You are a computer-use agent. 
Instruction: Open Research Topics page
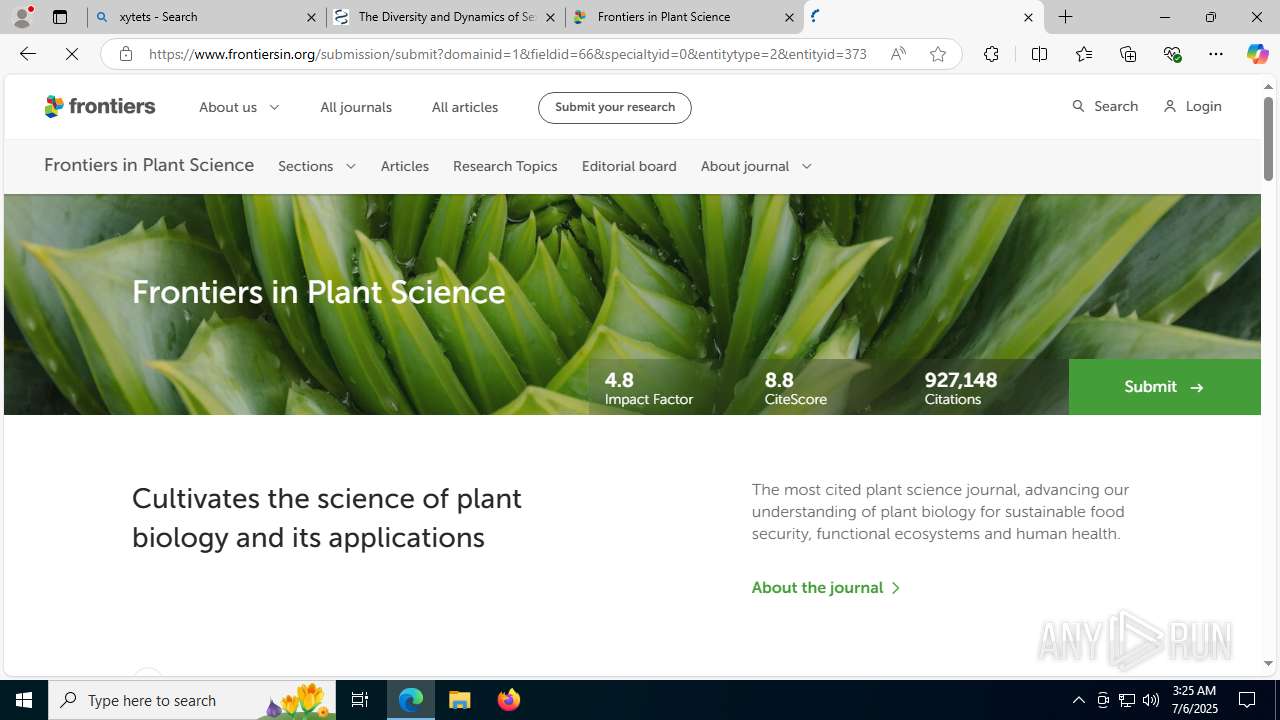[x=505, y=166]
